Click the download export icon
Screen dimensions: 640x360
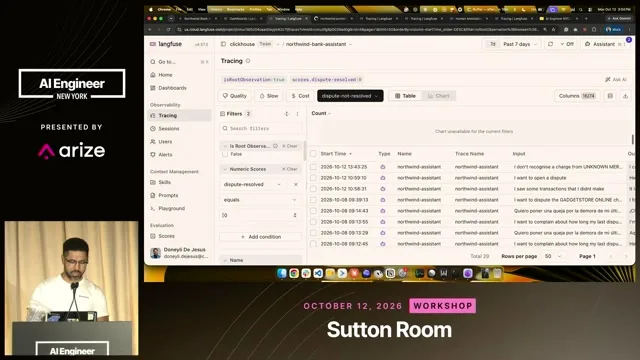click(x=625, y=96)
